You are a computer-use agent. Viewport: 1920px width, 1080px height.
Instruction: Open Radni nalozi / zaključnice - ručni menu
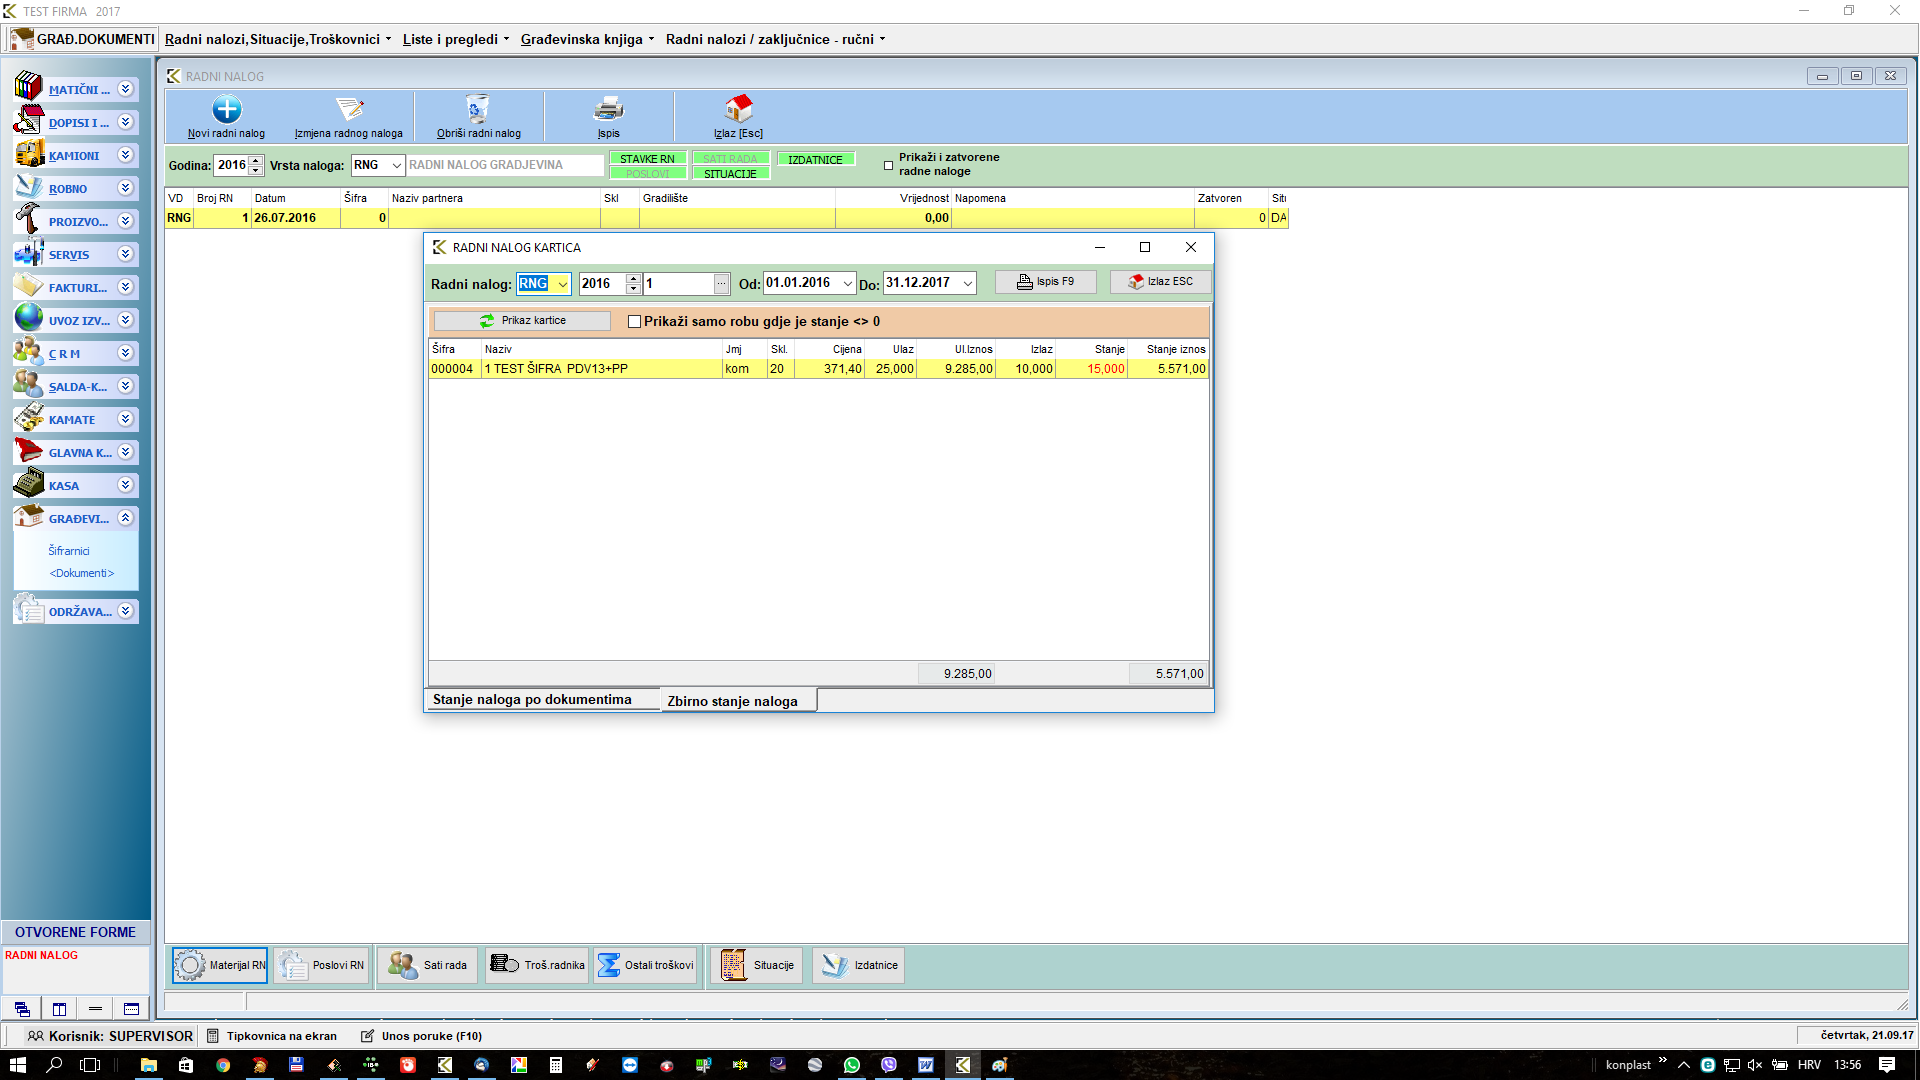click(775, 39)
